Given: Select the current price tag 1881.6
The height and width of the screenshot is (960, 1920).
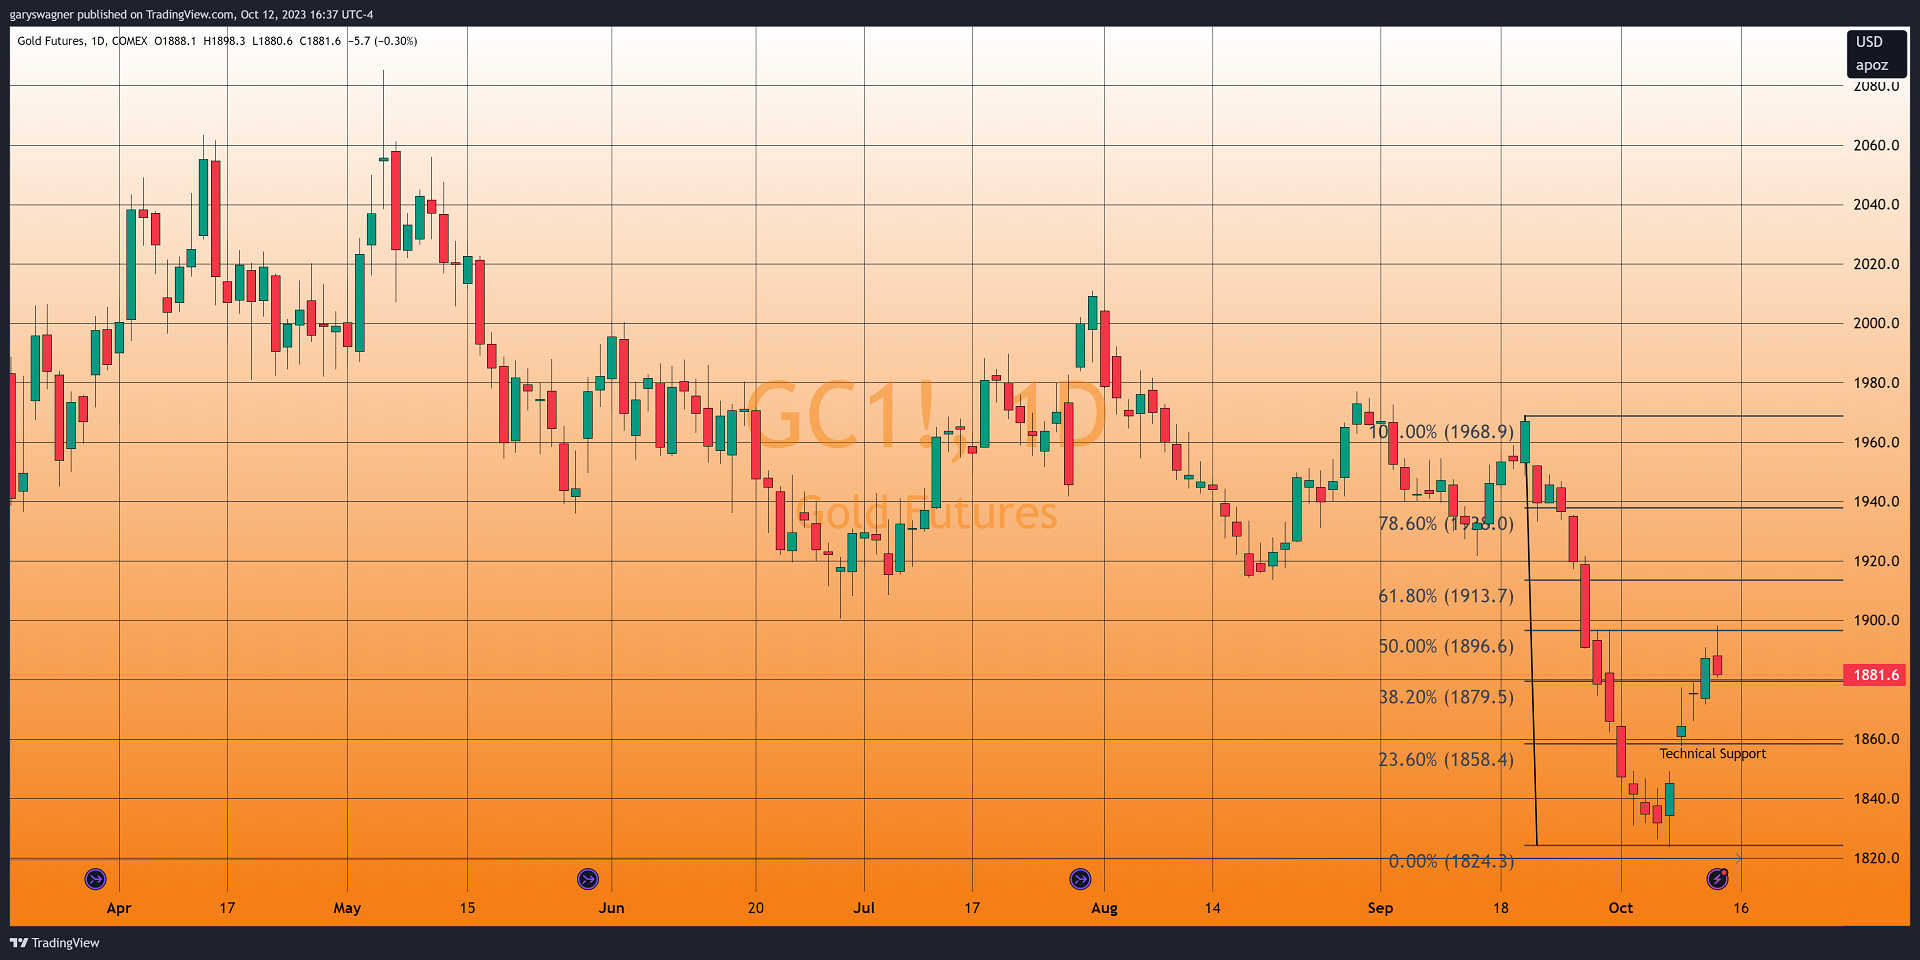Looking at the screenshot, I should coord(1875,675).
